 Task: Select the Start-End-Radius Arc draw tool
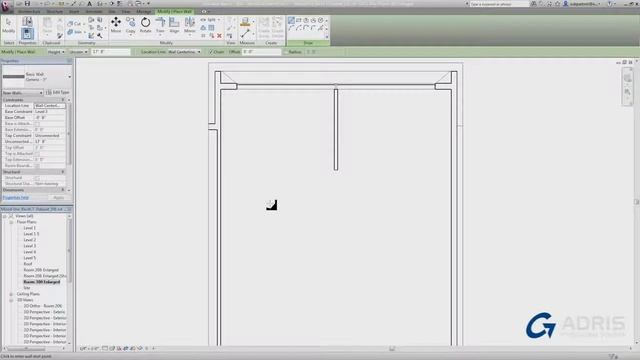coord(291,28)
